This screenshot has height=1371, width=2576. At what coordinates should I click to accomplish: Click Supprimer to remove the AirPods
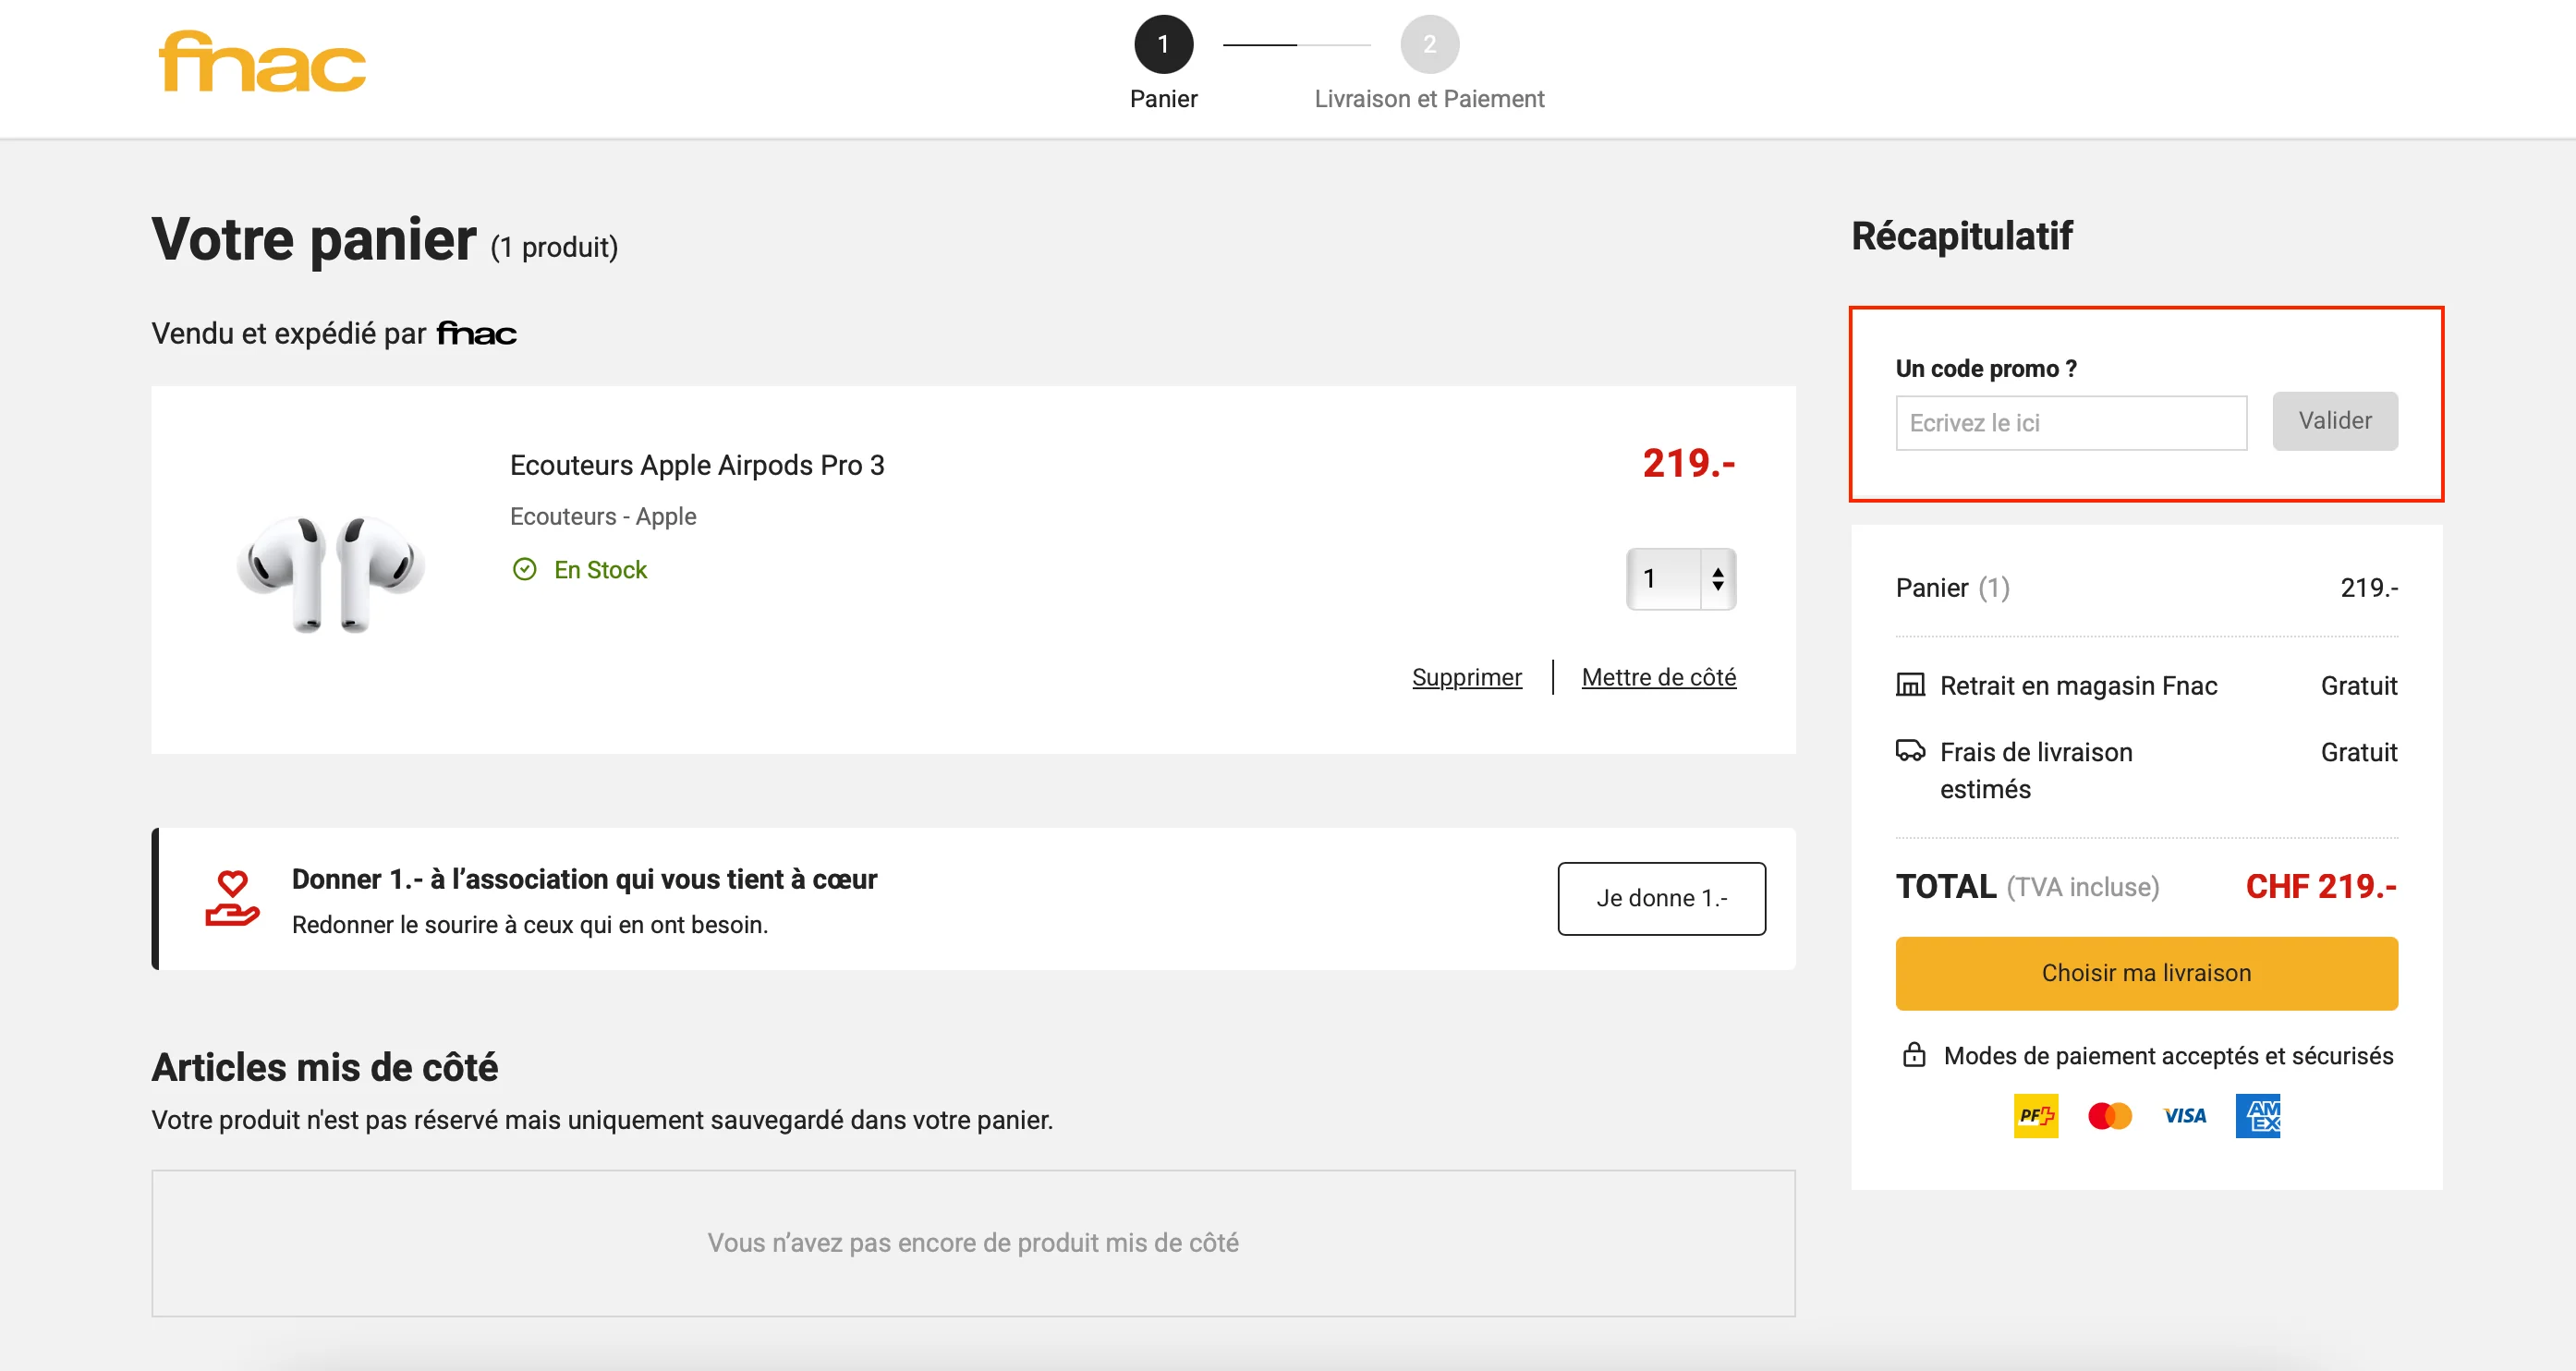(1466, 676)
